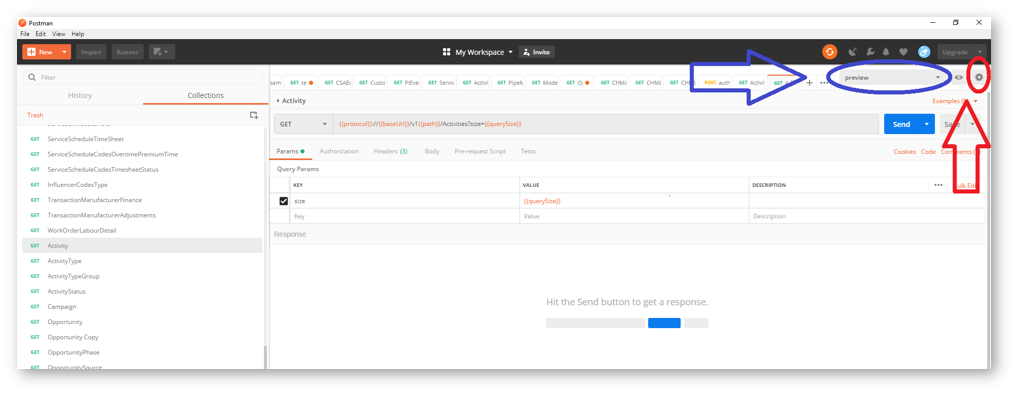This screenshot has width=1017, height=395.
Task: Open the Authorization request tab
Action: [339, 151]
